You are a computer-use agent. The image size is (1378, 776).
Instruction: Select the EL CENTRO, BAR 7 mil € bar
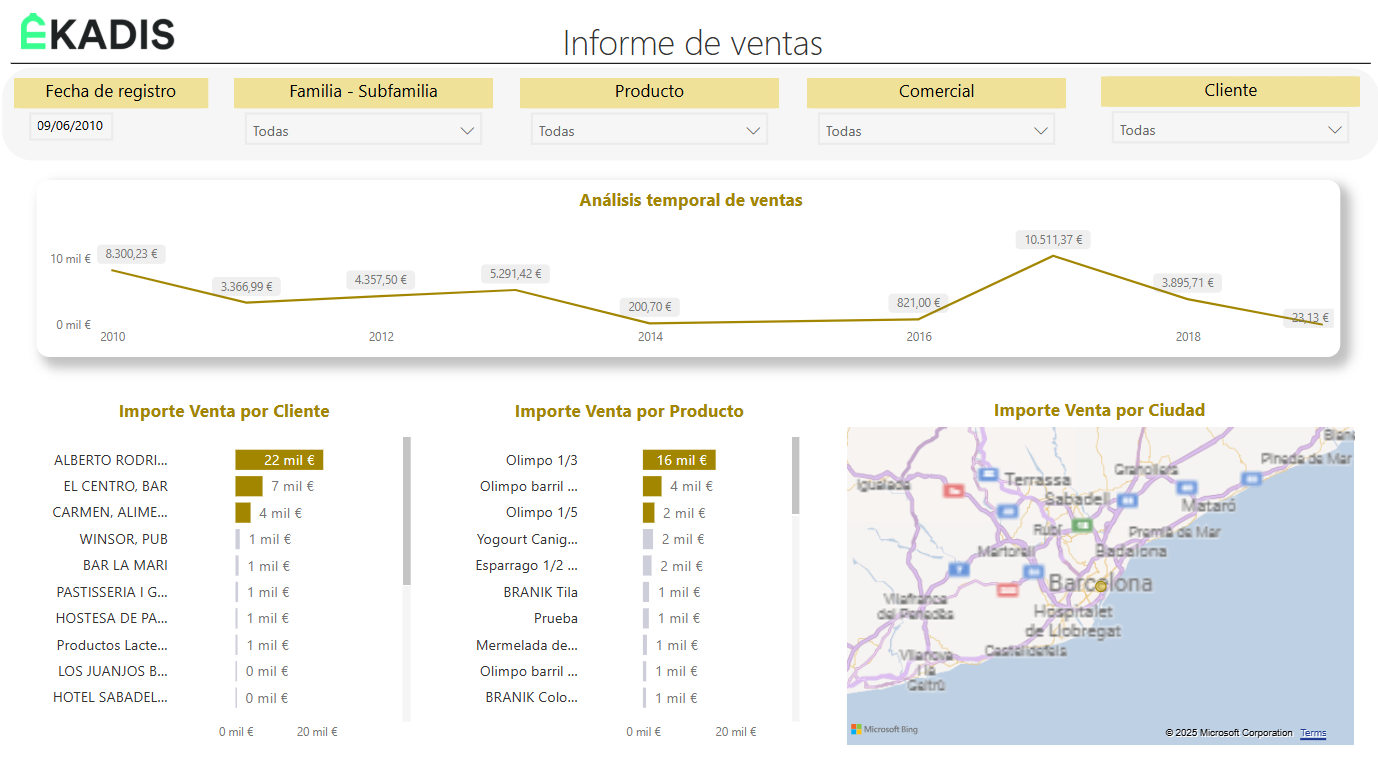pyautogui.click(x=249, y=486)
